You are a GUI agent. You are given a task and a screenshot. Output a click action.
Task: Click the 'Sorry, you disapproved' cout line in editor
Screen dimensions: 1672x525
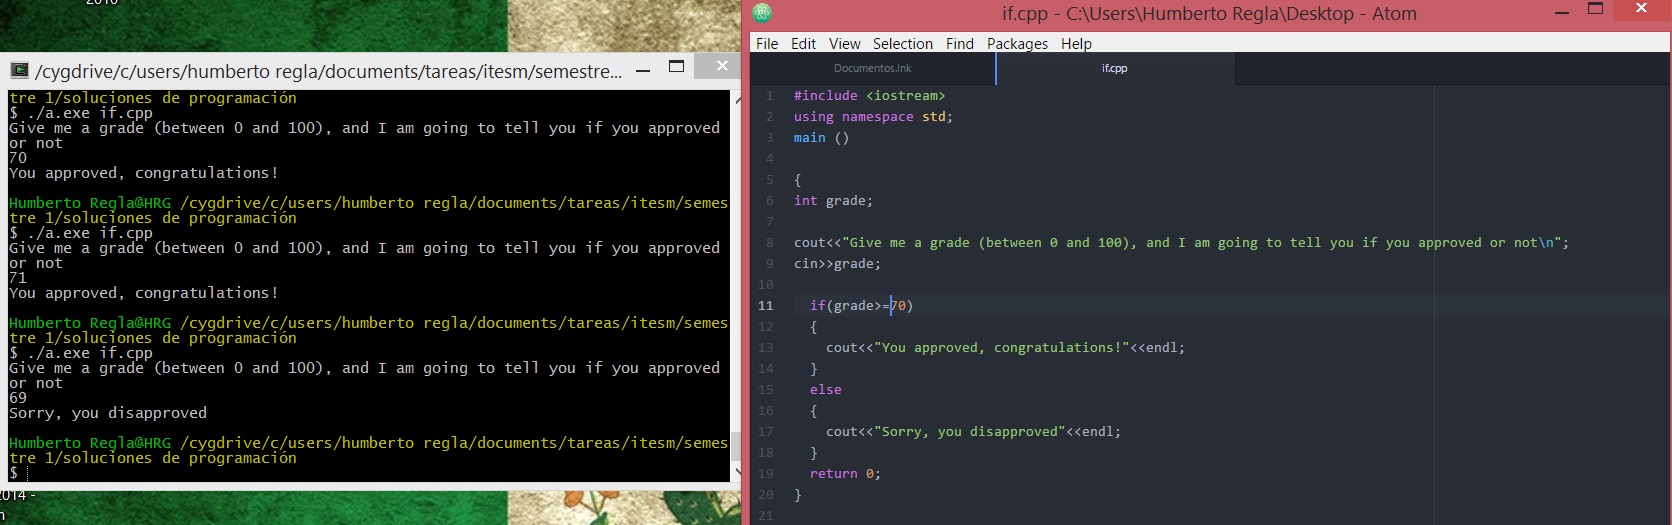pos(973,432)
